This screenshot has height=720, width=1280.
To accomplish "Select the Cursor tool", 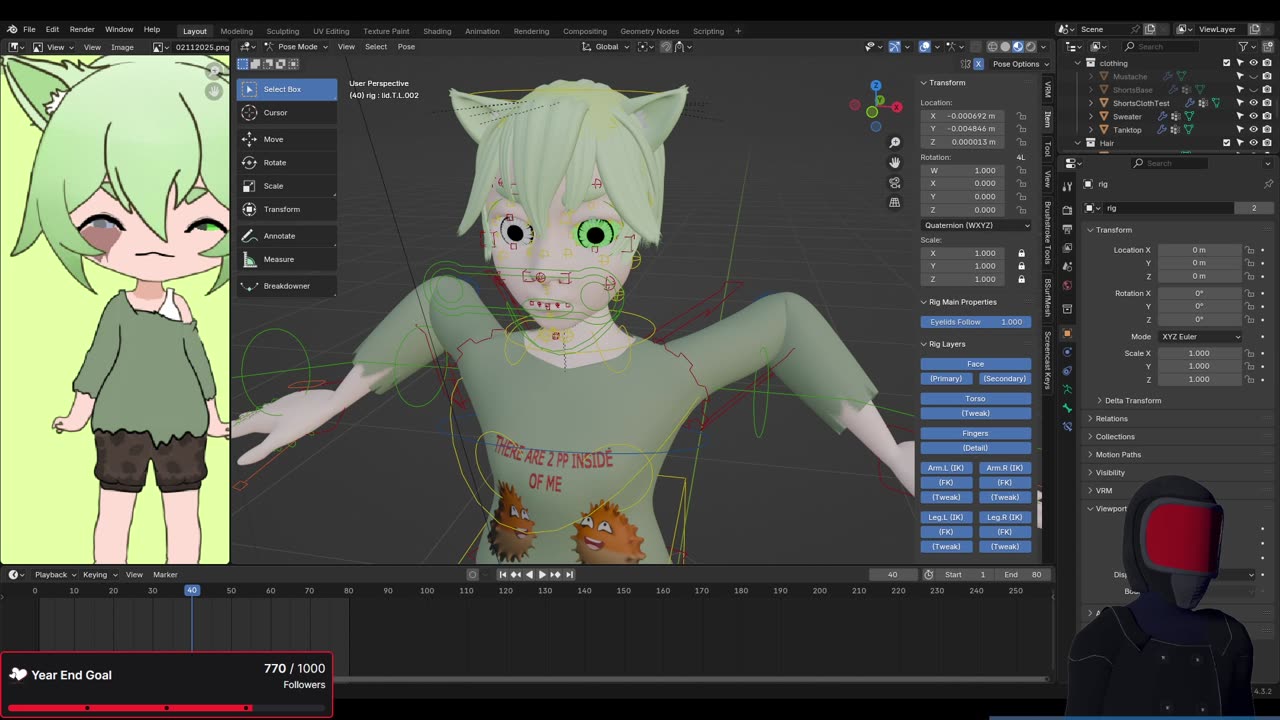I will (x=286, y=113).
